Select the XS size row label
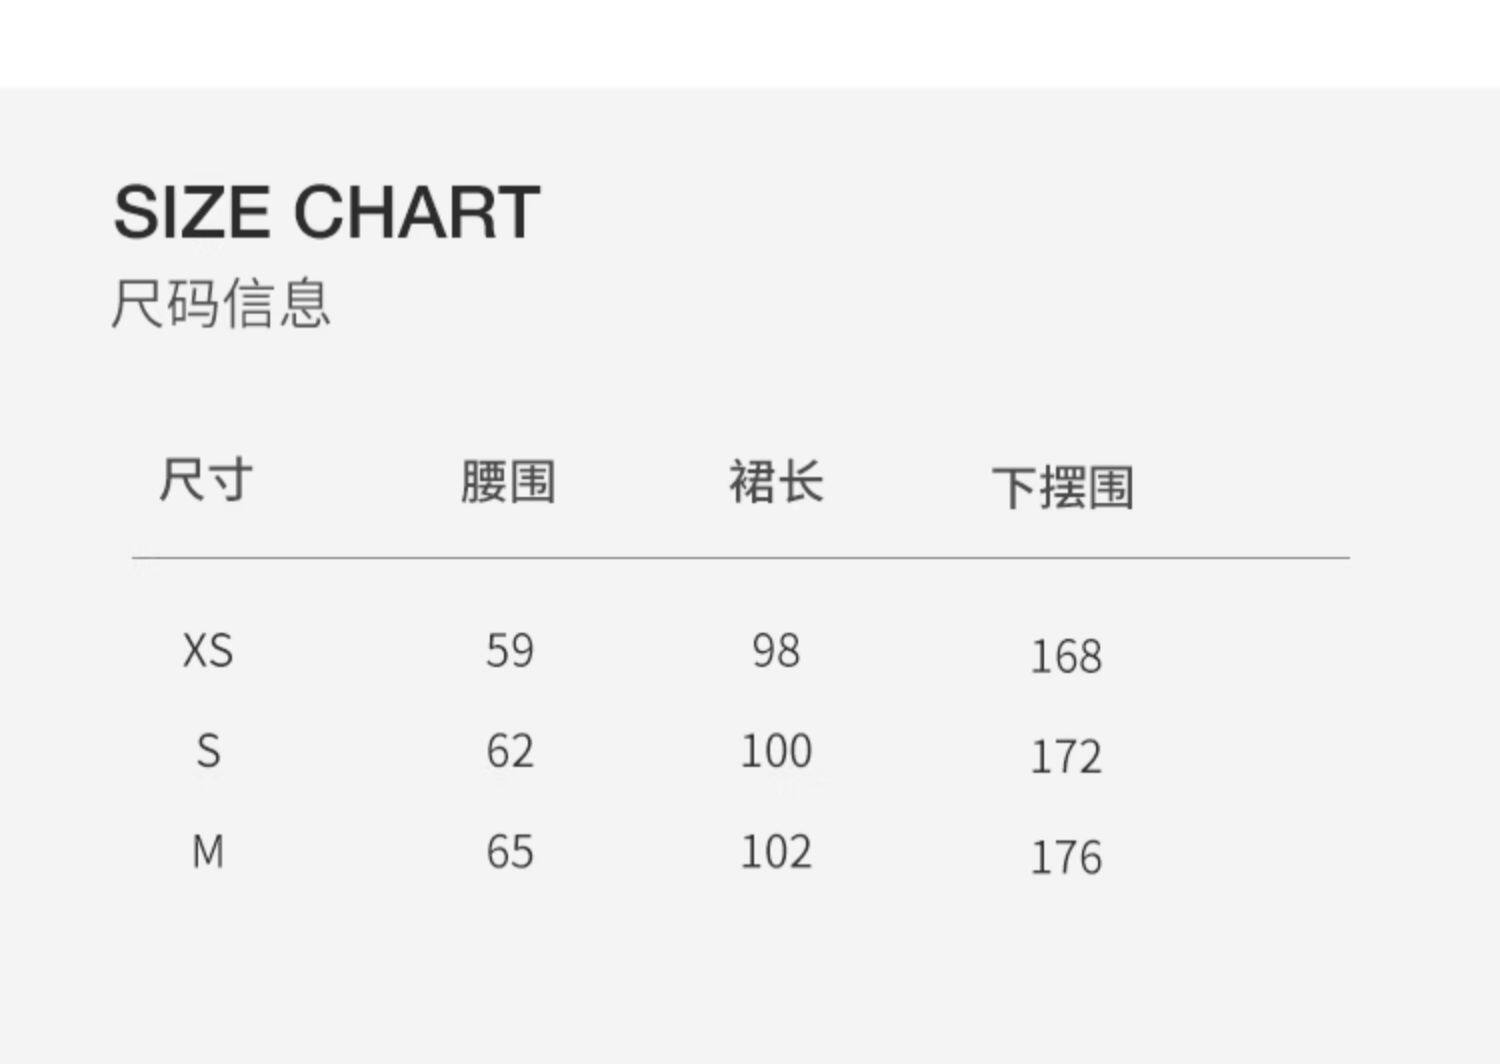This screenshot has width=1500, height=1064. [x=208, y=651]
